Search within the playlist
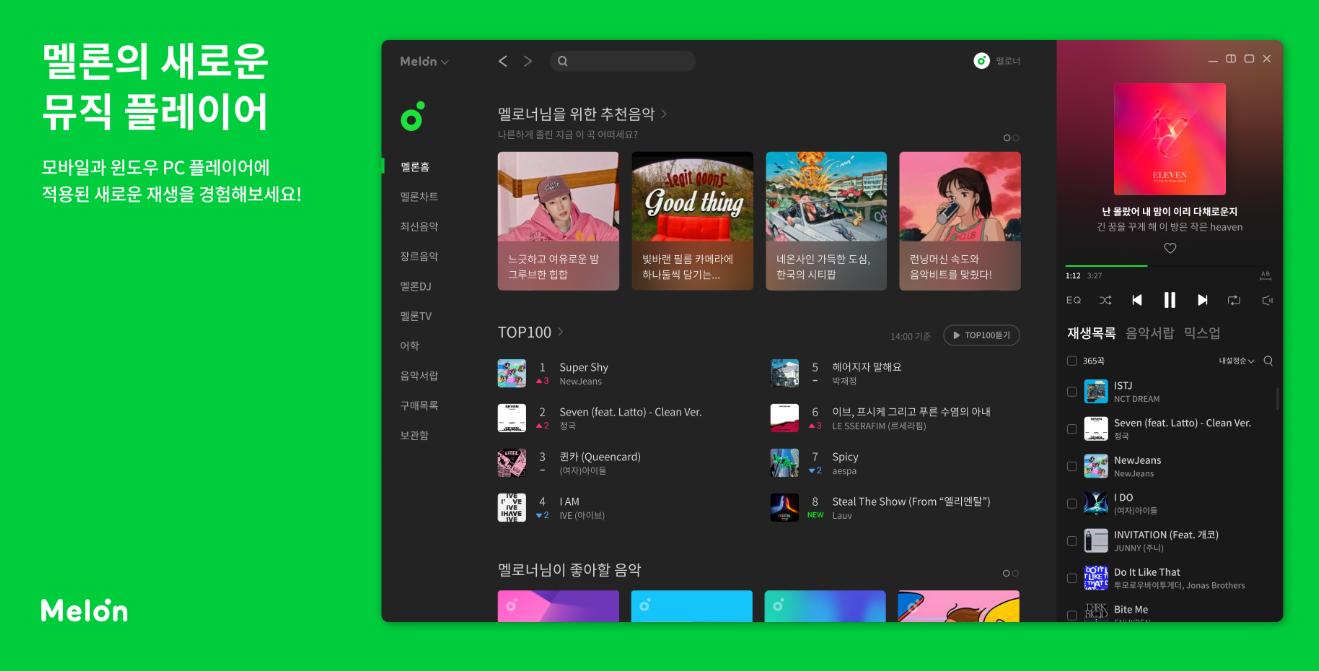The image size is (1319, 671). tap(1268, 361)
